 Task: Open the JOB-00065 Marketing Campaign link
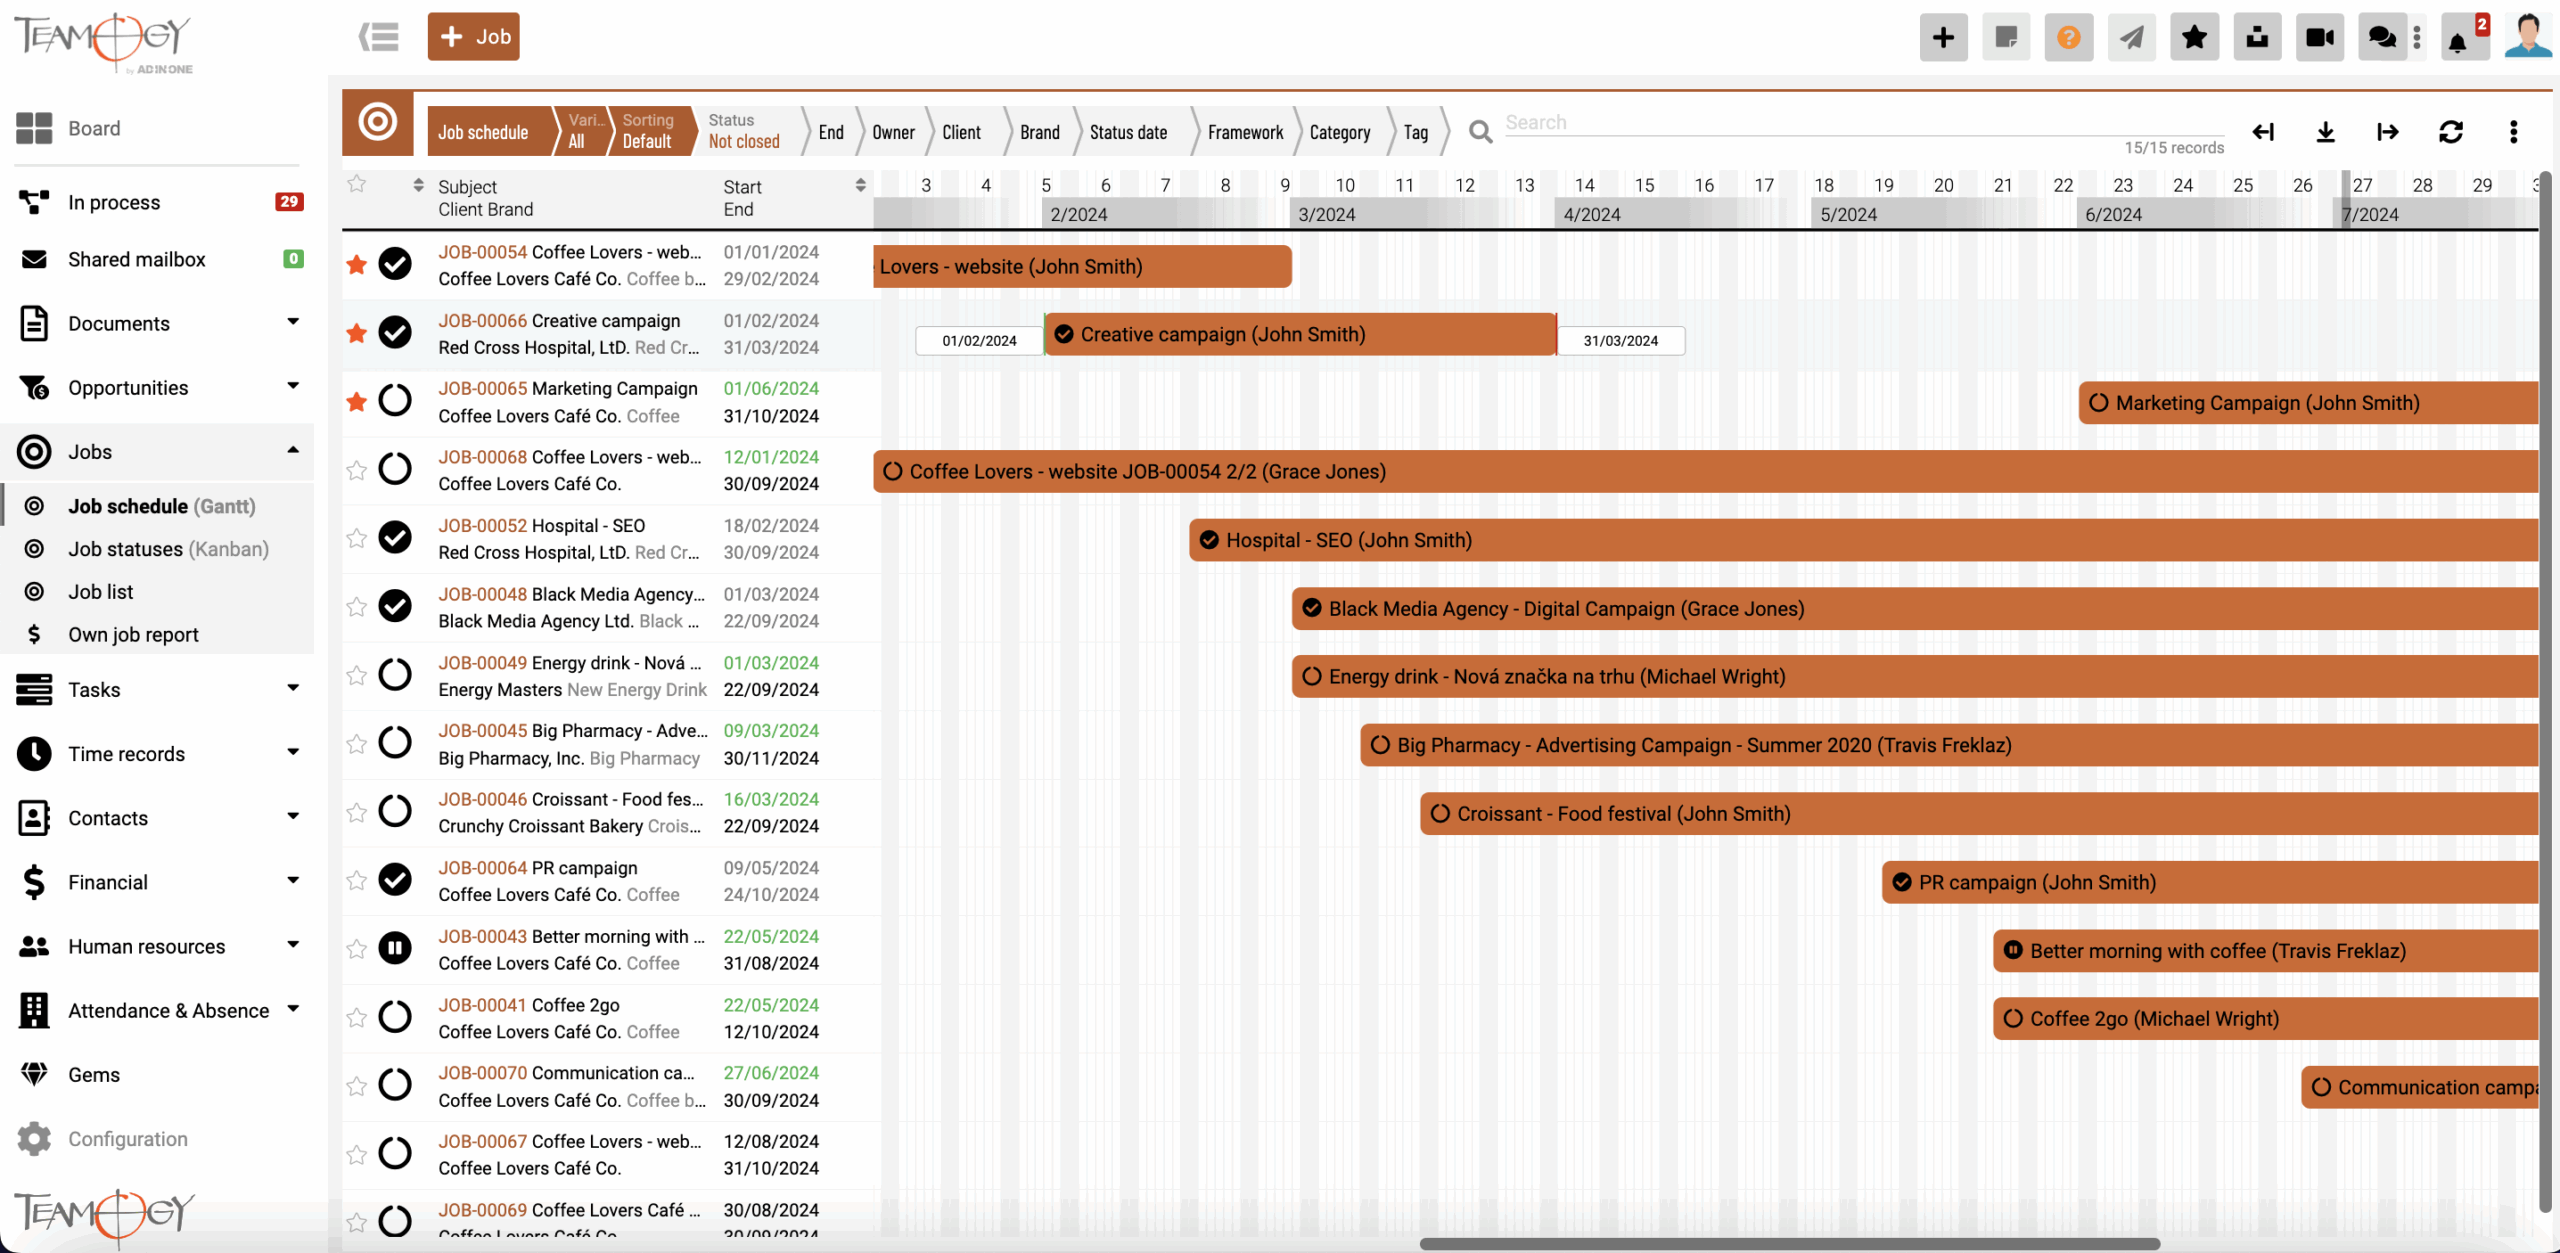(482, 389)
